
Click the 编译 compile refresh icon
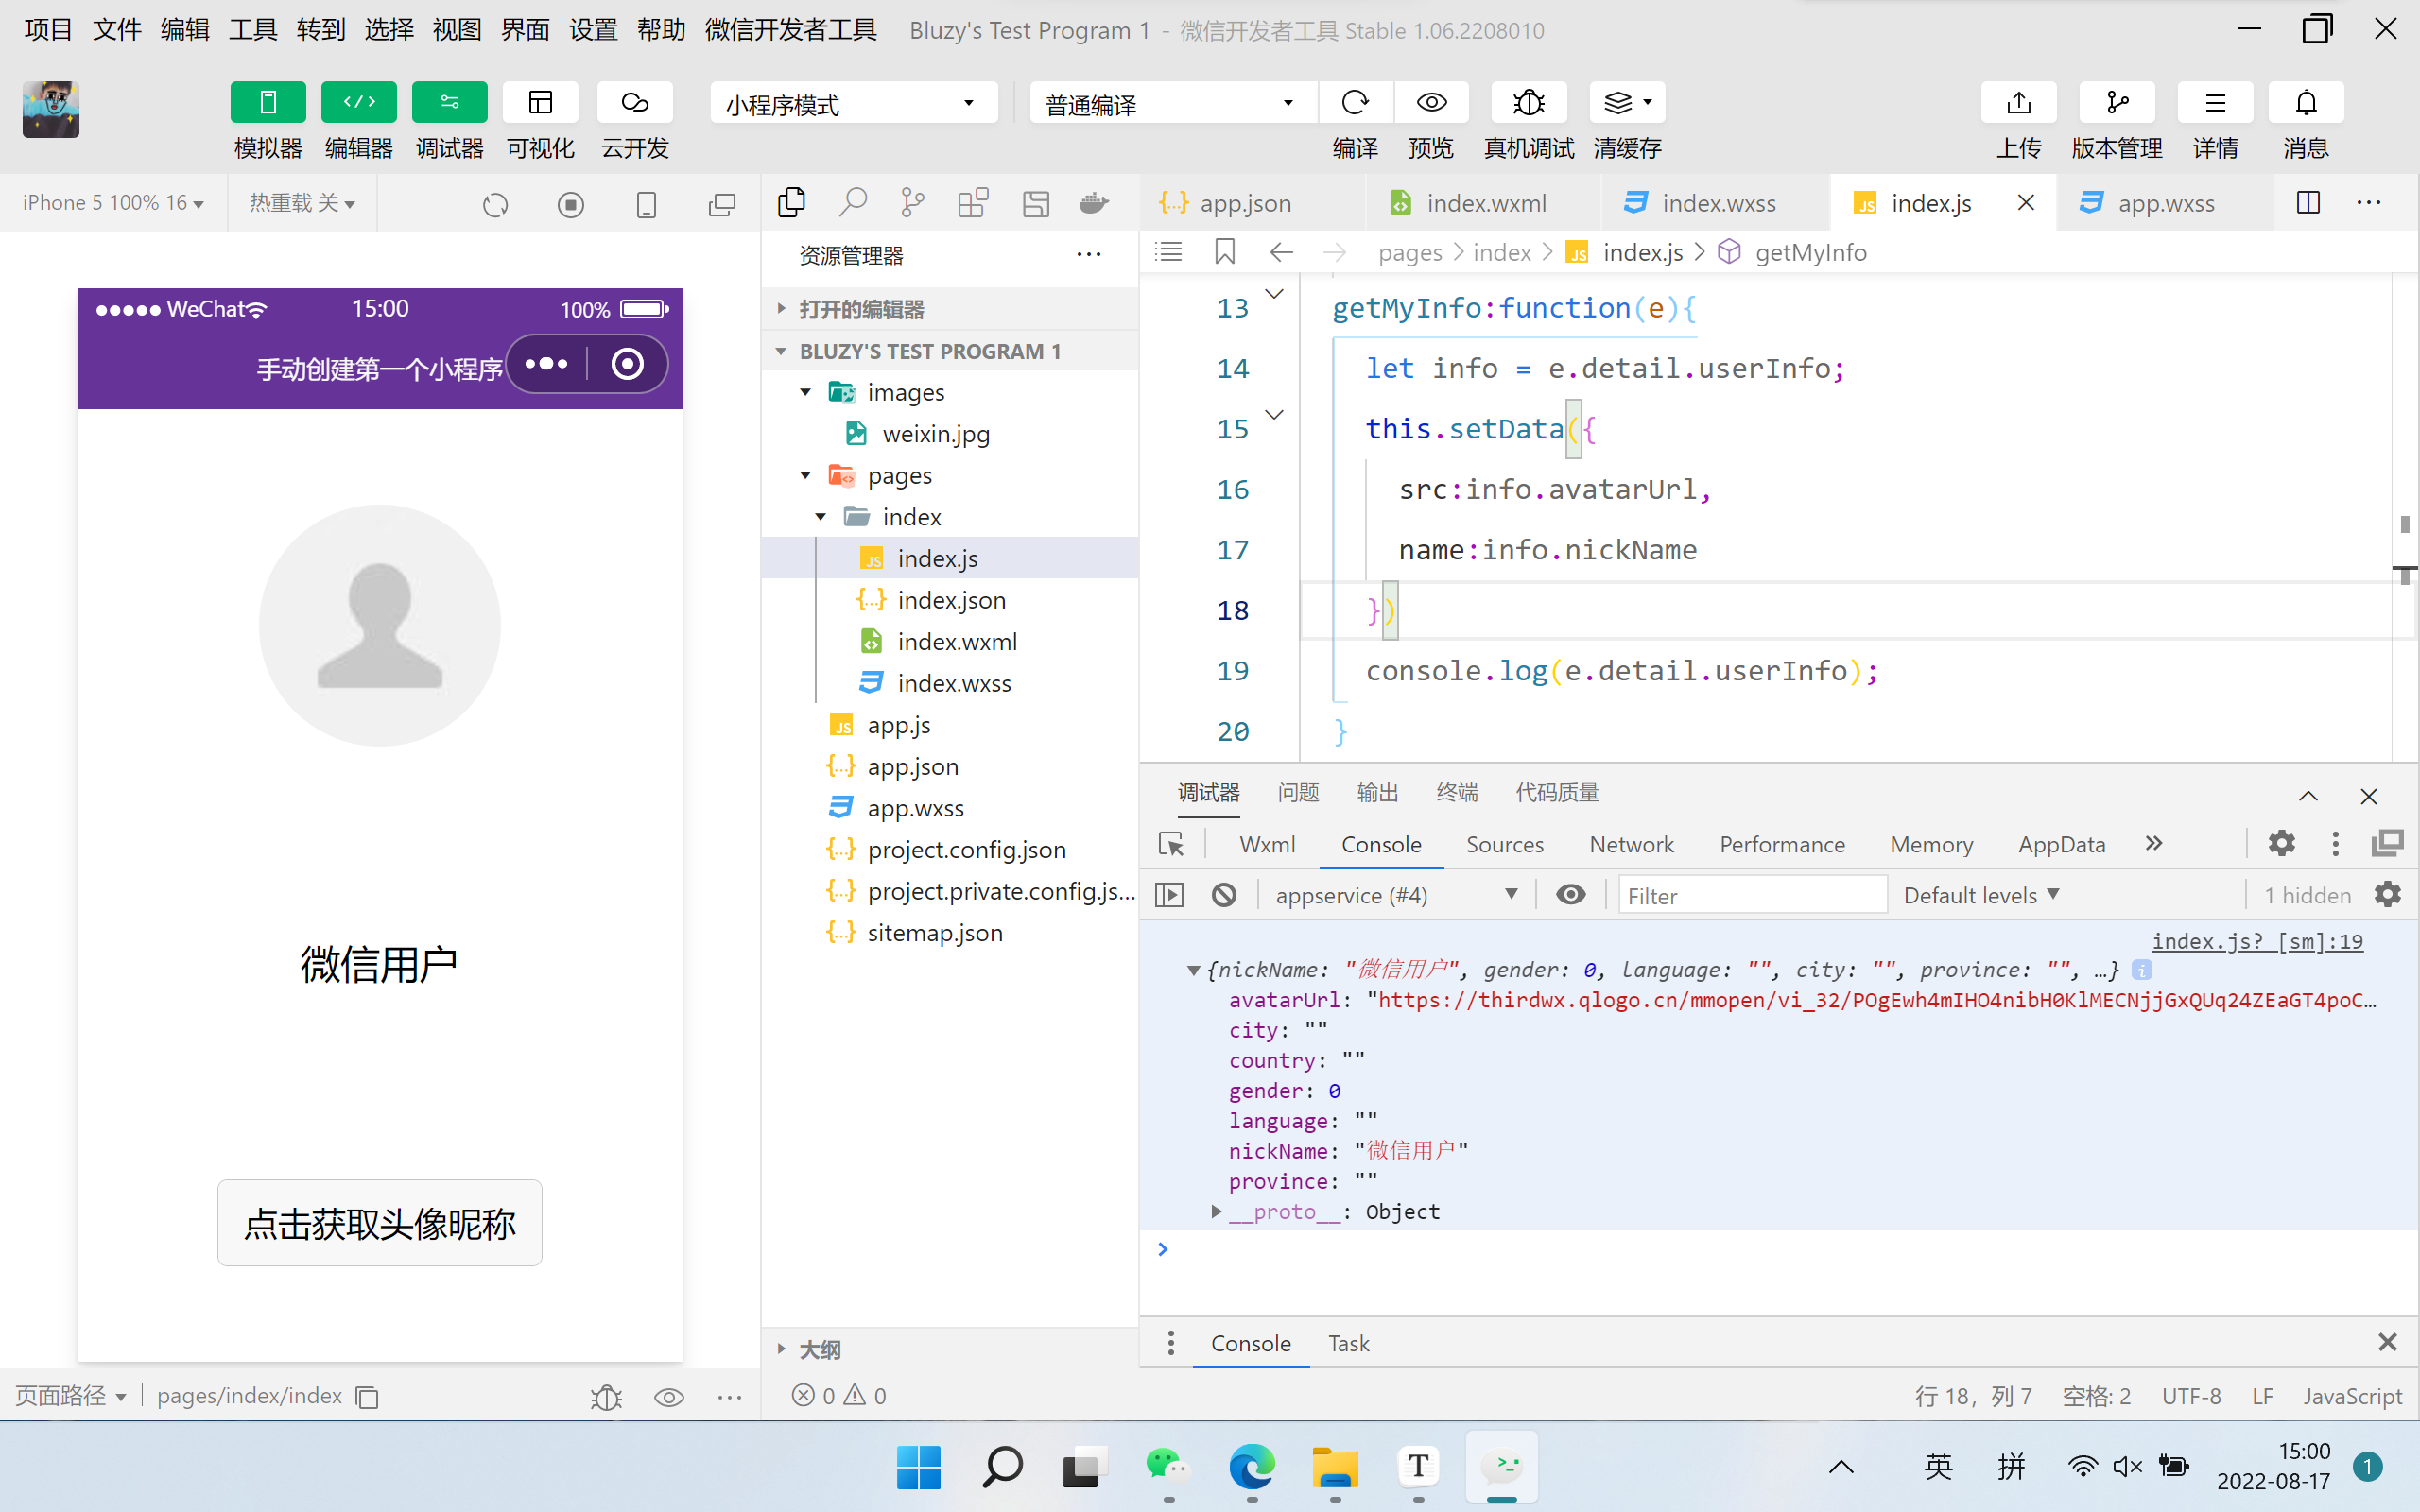pos(1355,102)
